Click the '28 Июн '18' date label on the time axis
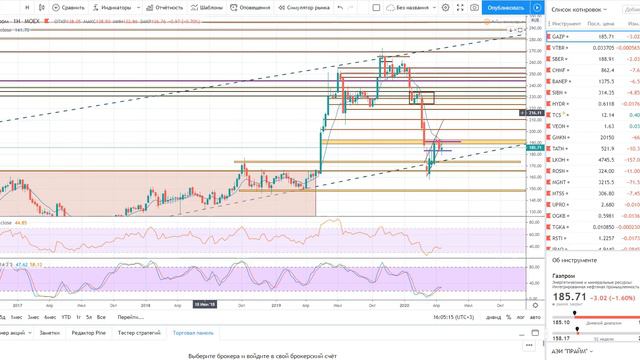This screenshot has height=360, width=640. click(205, 304)
